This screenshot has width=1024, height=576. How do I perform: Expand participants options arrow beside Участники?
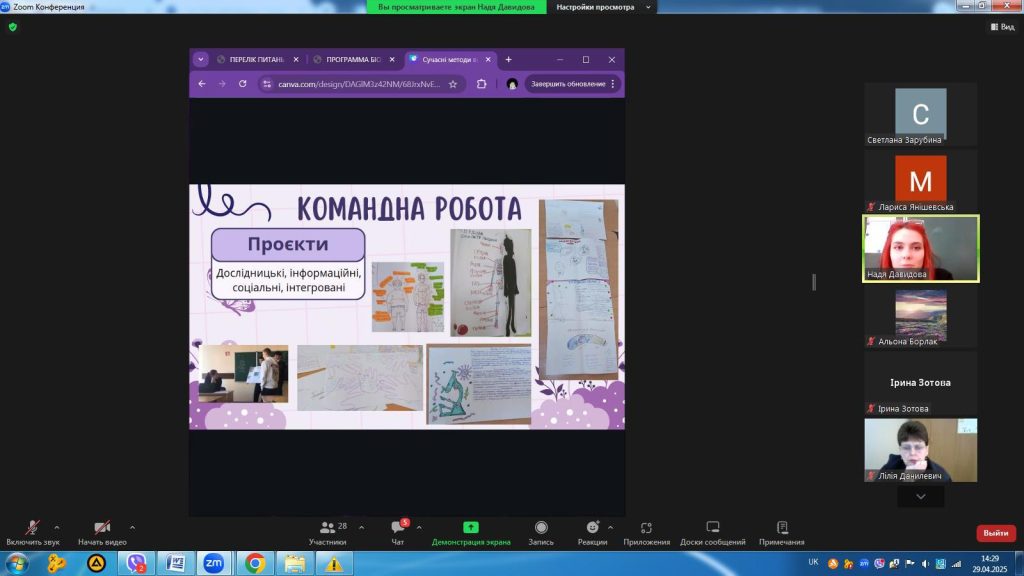coord(361,527)
